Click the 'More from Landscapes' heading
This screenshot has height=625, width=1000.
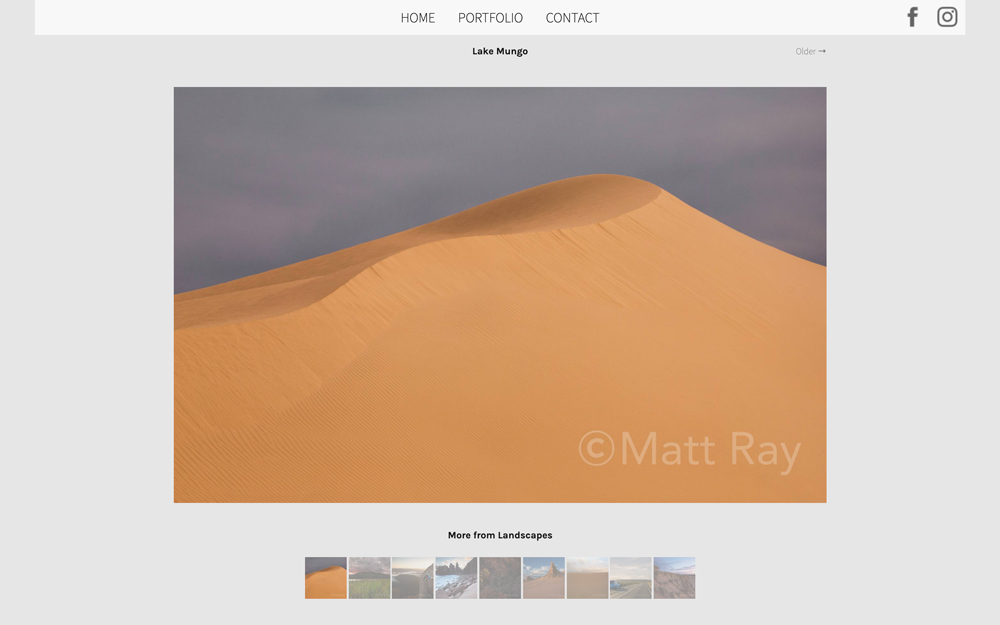tap(500, 535)
